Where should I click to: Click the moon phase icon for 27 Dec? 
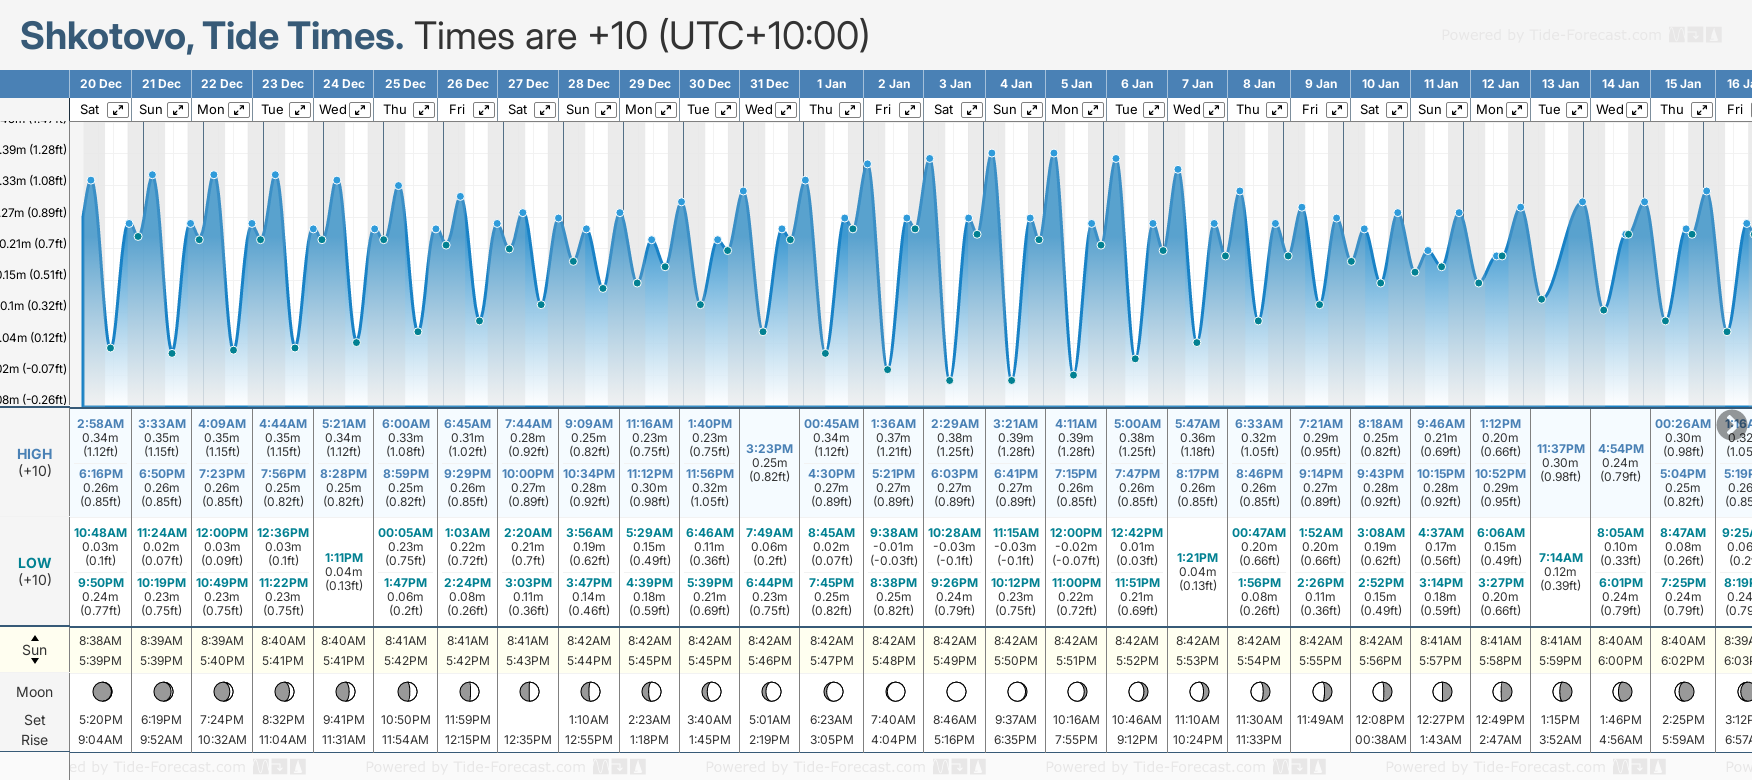[529, 691]
